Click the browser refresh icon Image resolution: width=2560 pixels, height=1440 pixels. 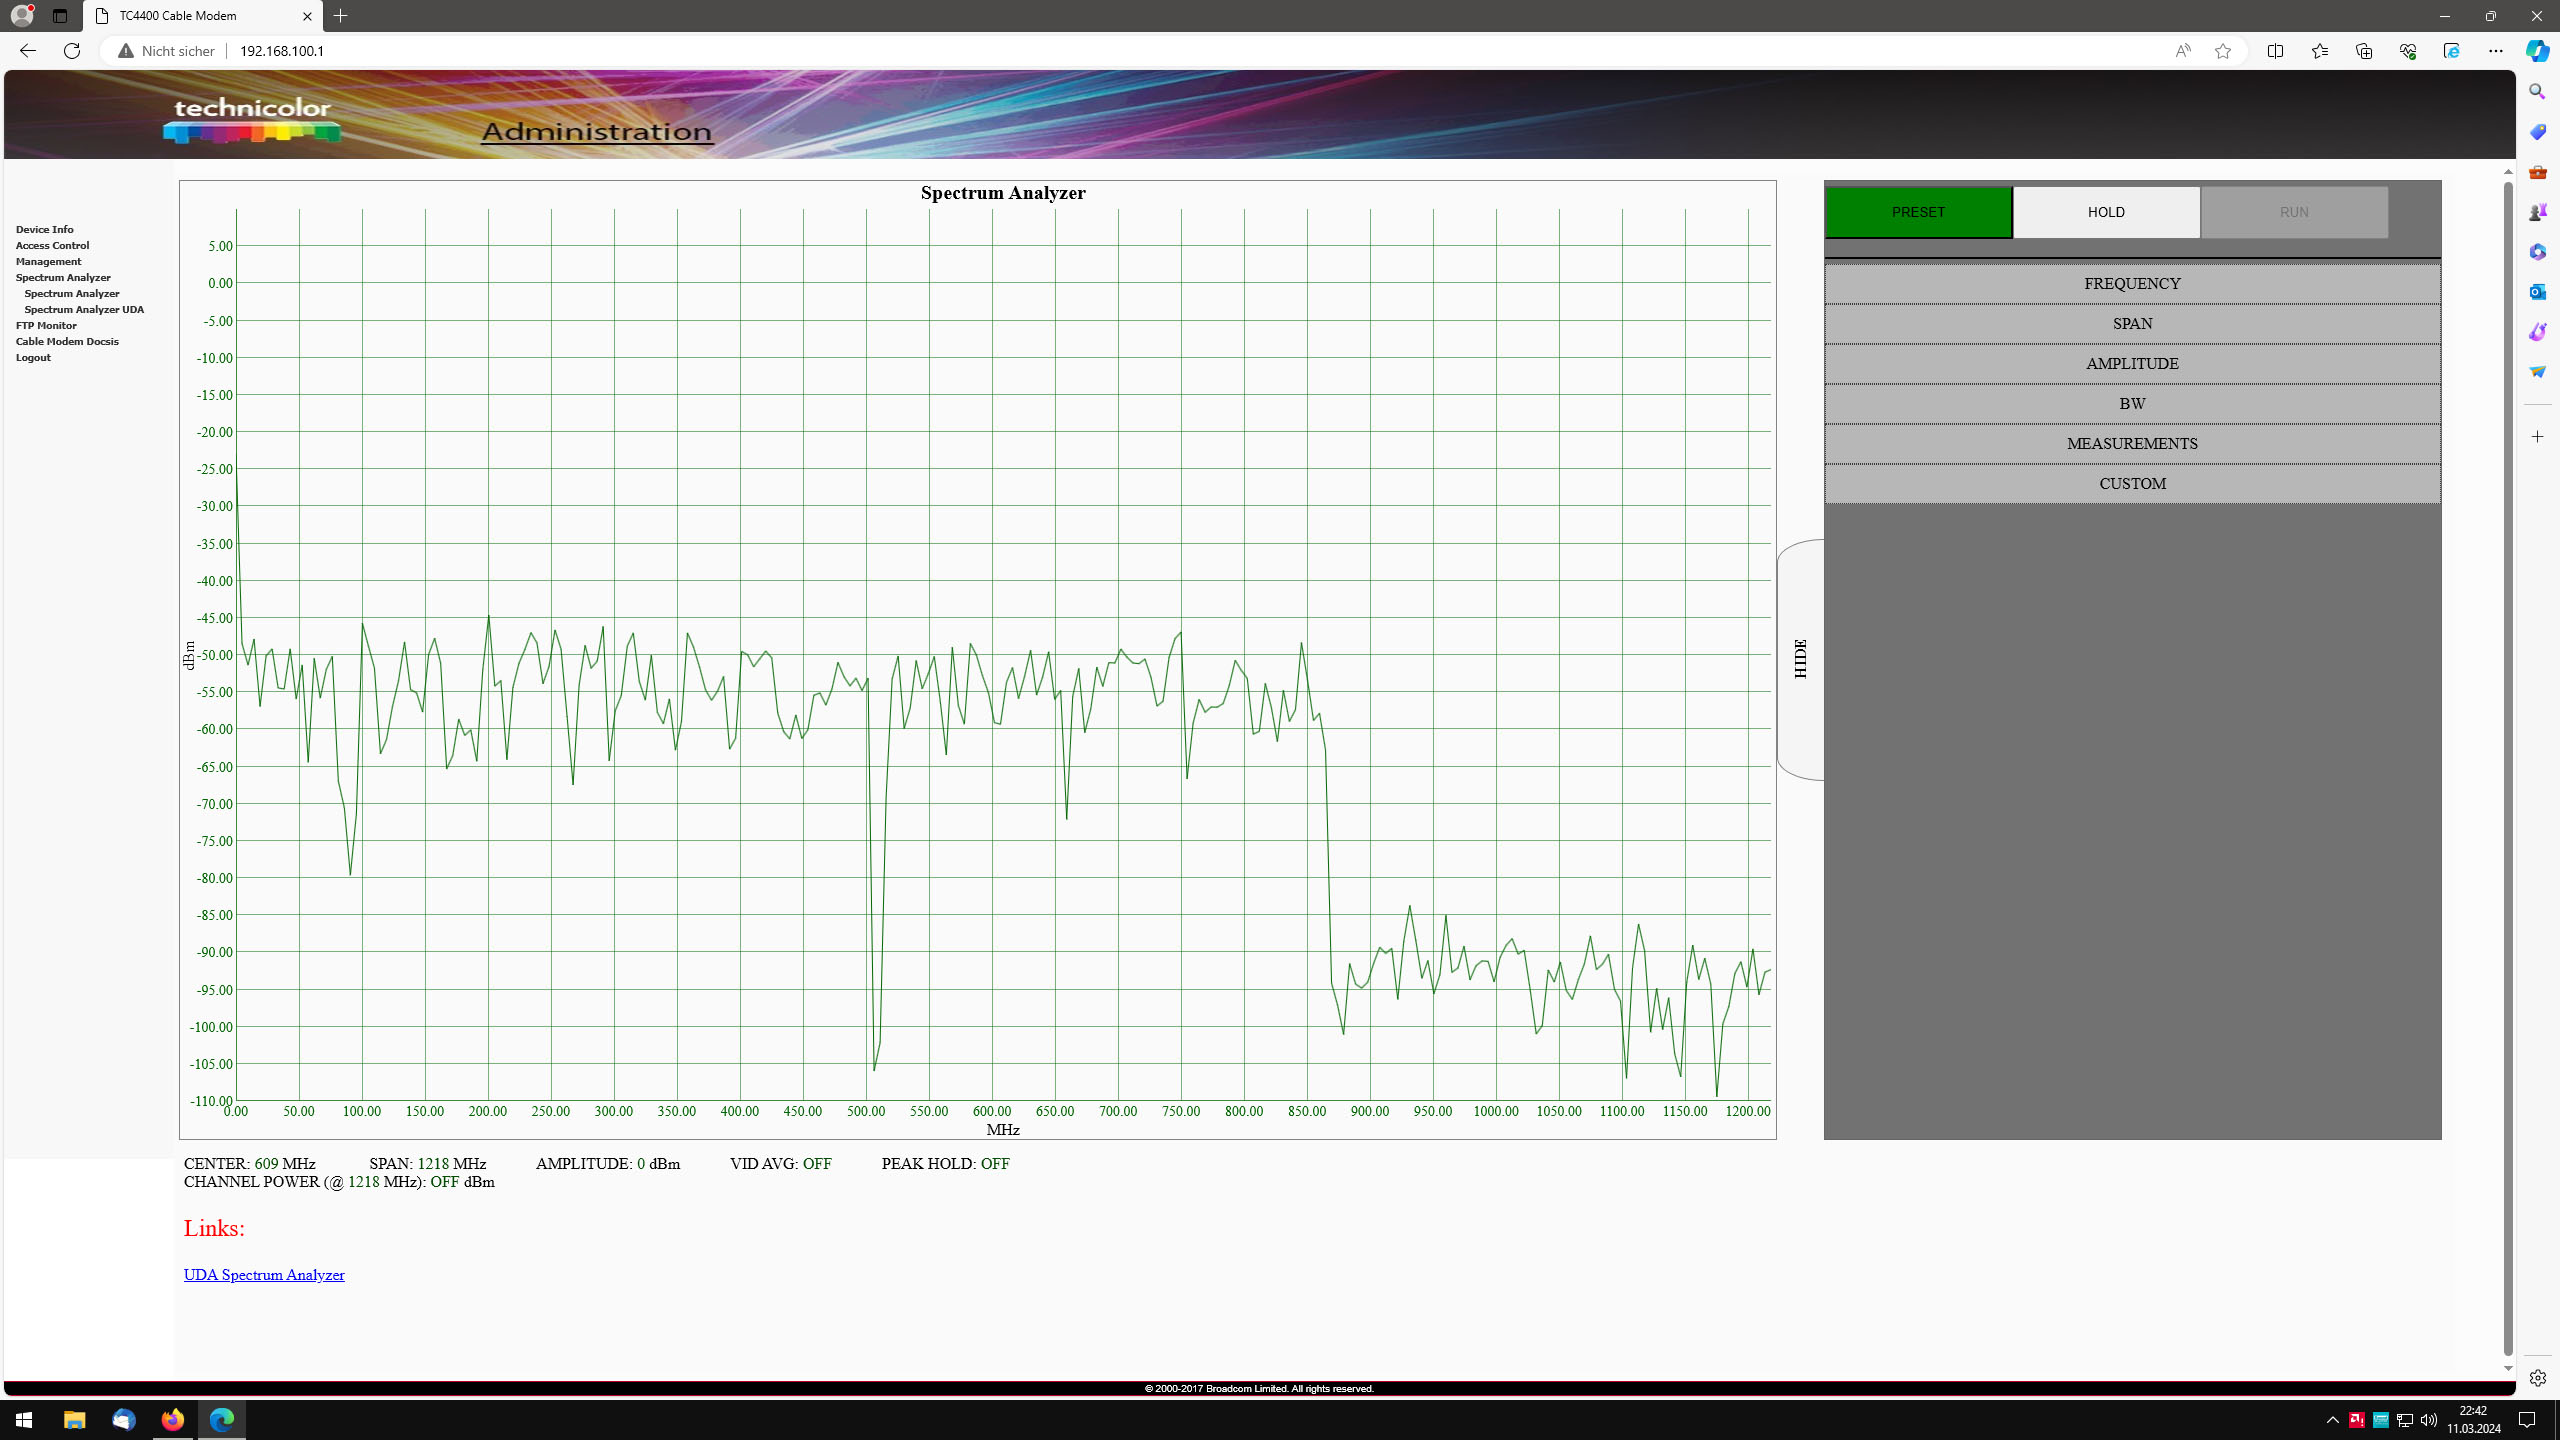72,51
